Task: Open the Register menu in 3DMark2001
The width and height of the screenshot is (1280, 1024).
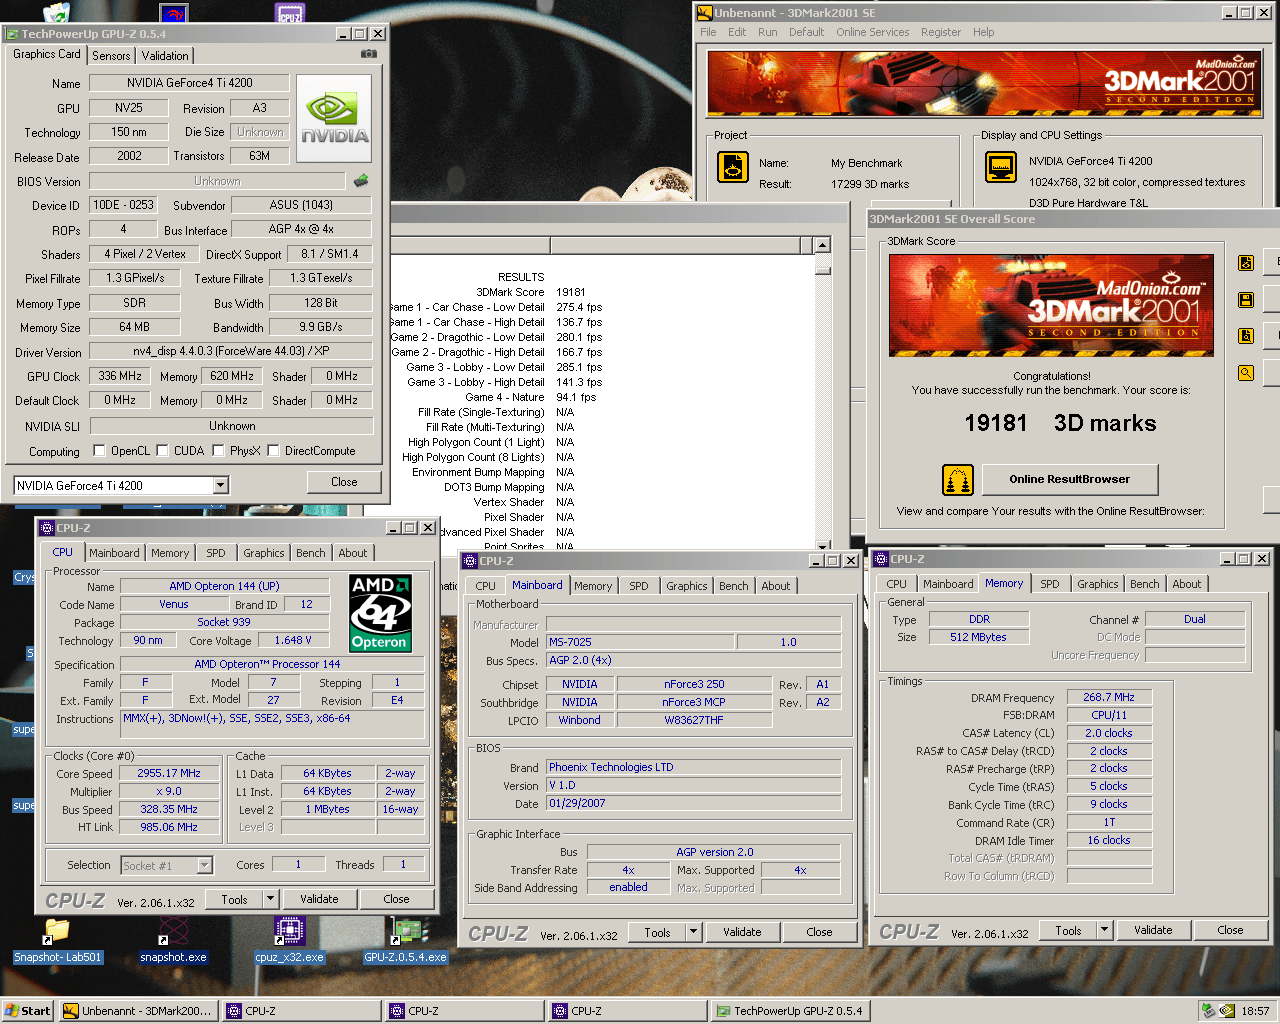Action: (940, 32)
